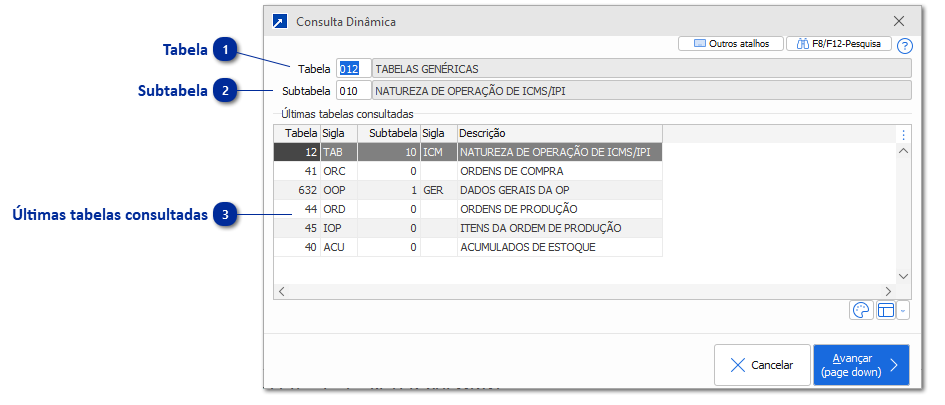Focus the Tabela code input field
Screen dimensions: 945x405
pyautogui.click(x=354, y=69)
